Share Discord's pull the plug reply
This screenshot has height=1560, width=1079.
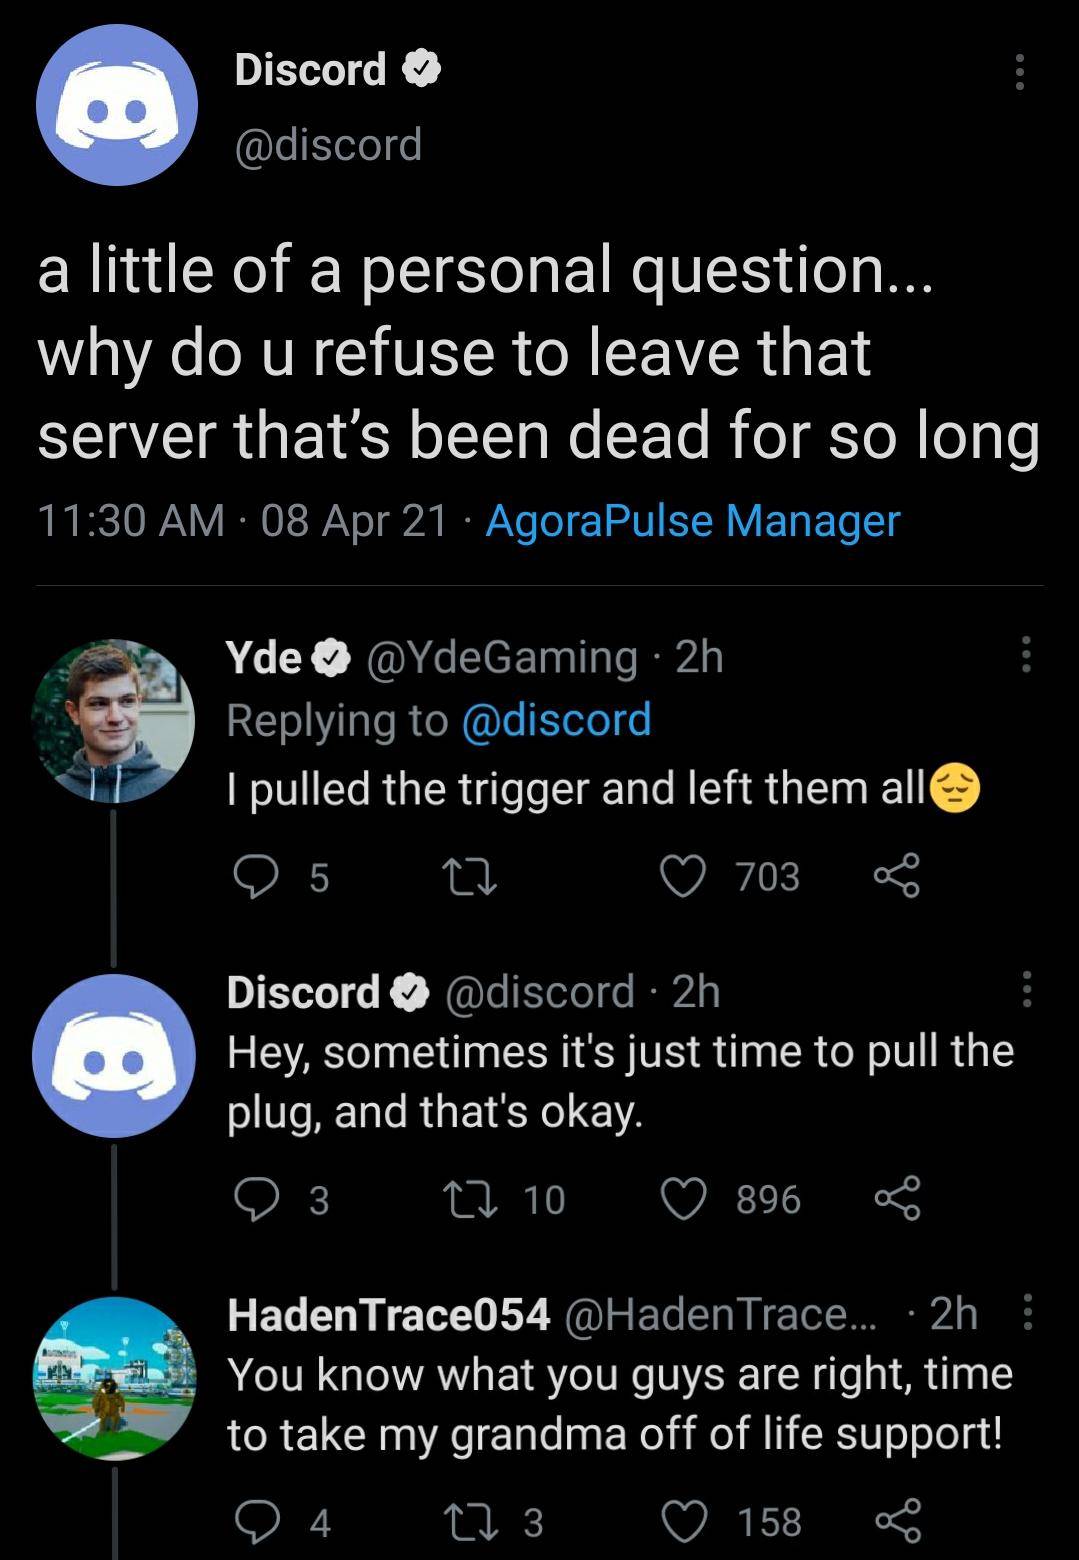pos(896,1199)
